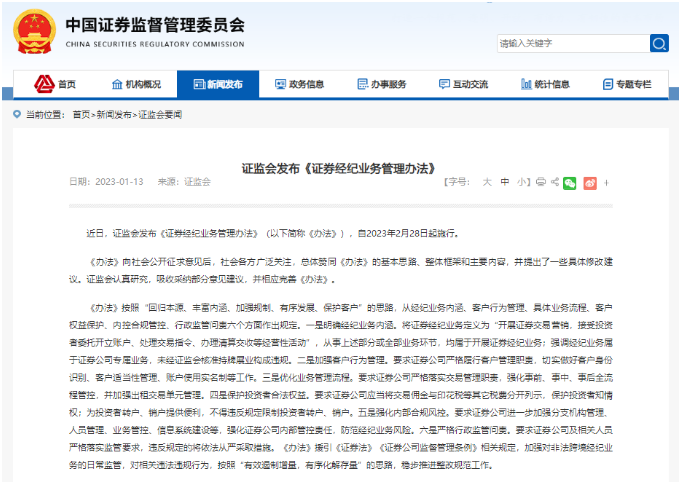
Task: Click the monitor icon beside 政务信息
Action: pyautogui.click(x=281, y=84)
